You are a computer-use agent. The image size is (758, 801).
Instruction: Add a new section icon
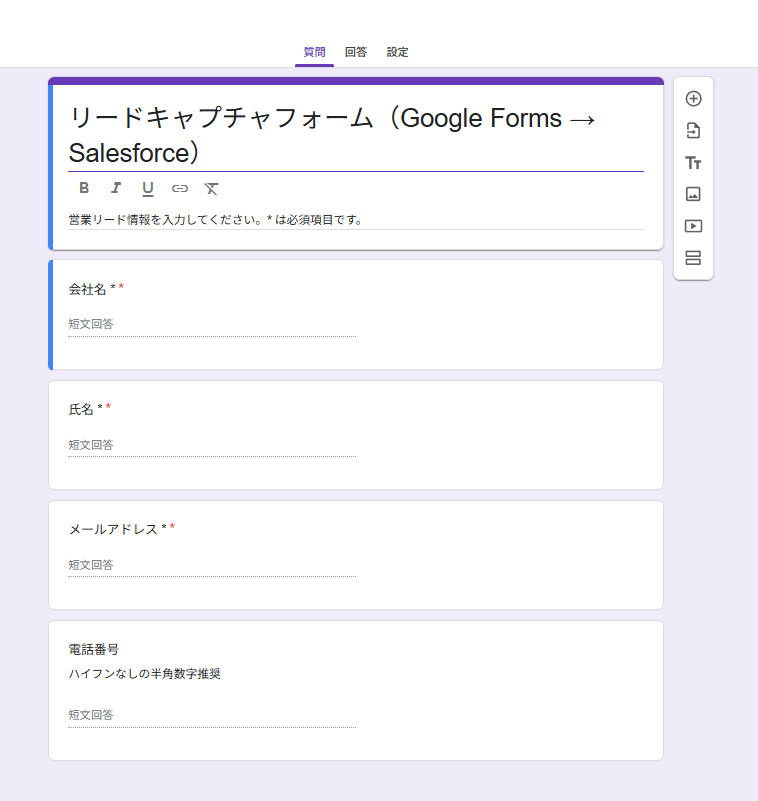(693, 257)
